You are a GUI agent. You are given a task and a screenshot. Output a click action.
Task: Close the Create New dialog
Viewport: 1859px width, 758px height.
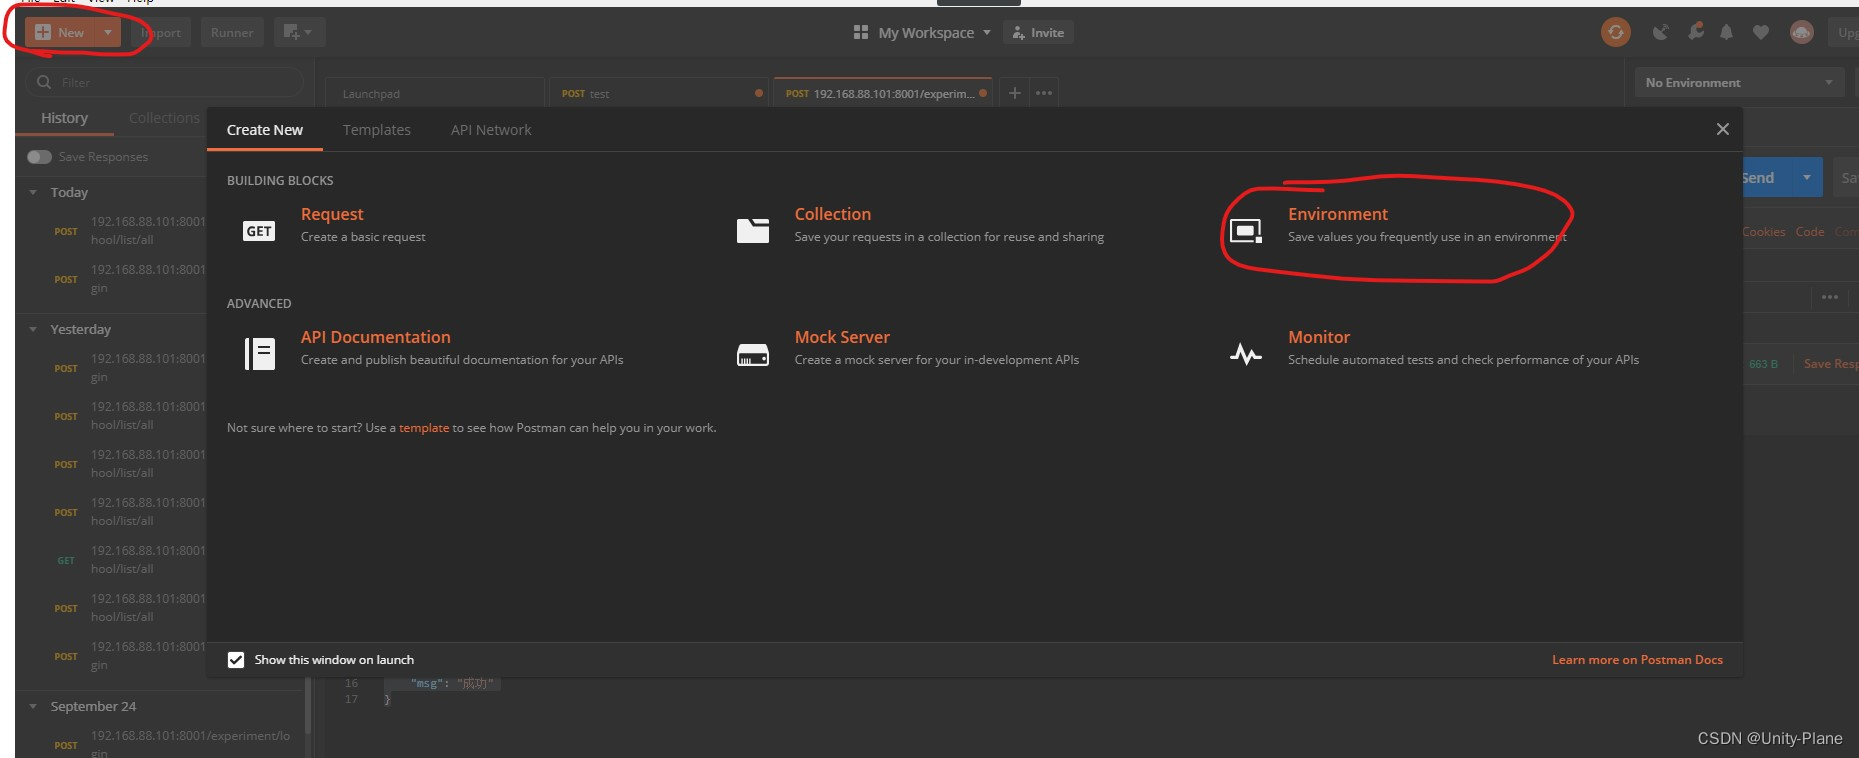1723,129
